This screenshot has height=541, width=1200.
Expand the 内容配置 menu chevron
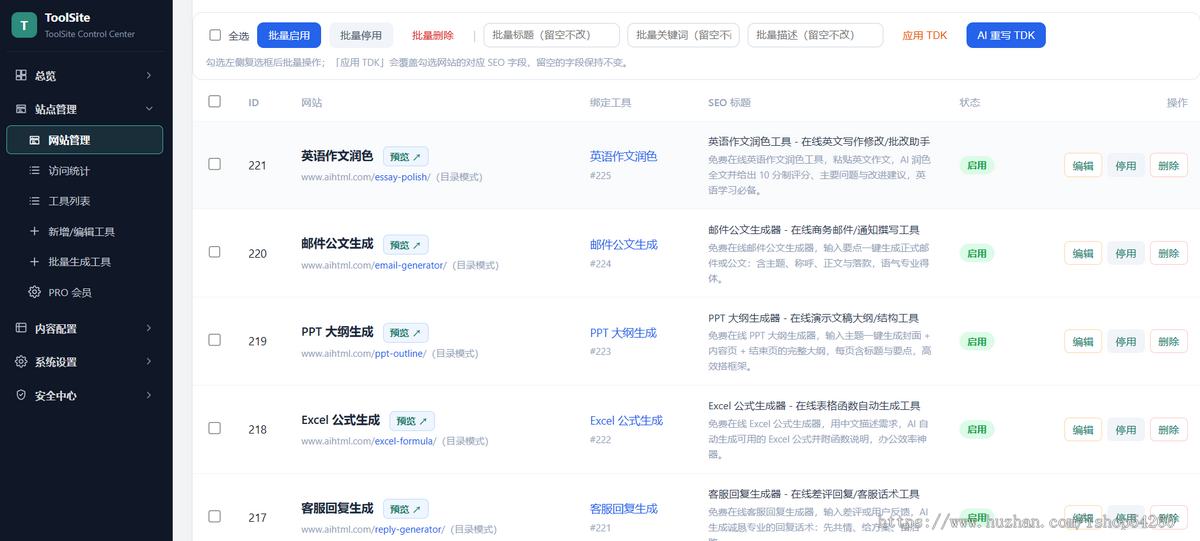[149, 328]
